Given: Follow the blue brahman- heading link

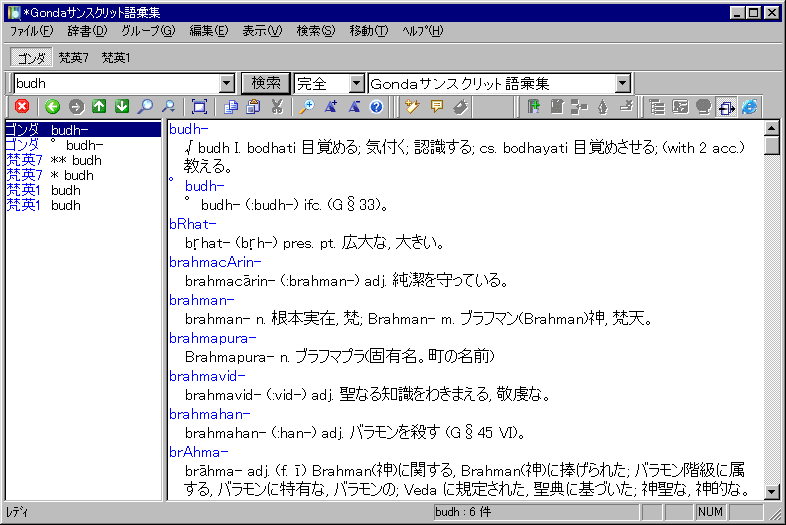Looking at the screenshot, I should (202, 300).
